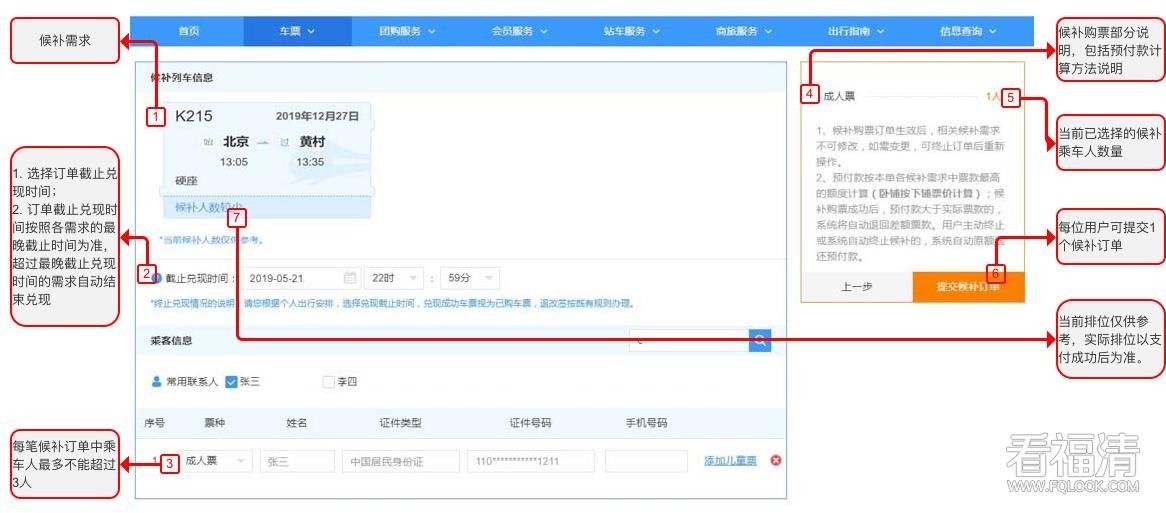
Task: Click the empty 手机号码 input field
Action: 646,461
